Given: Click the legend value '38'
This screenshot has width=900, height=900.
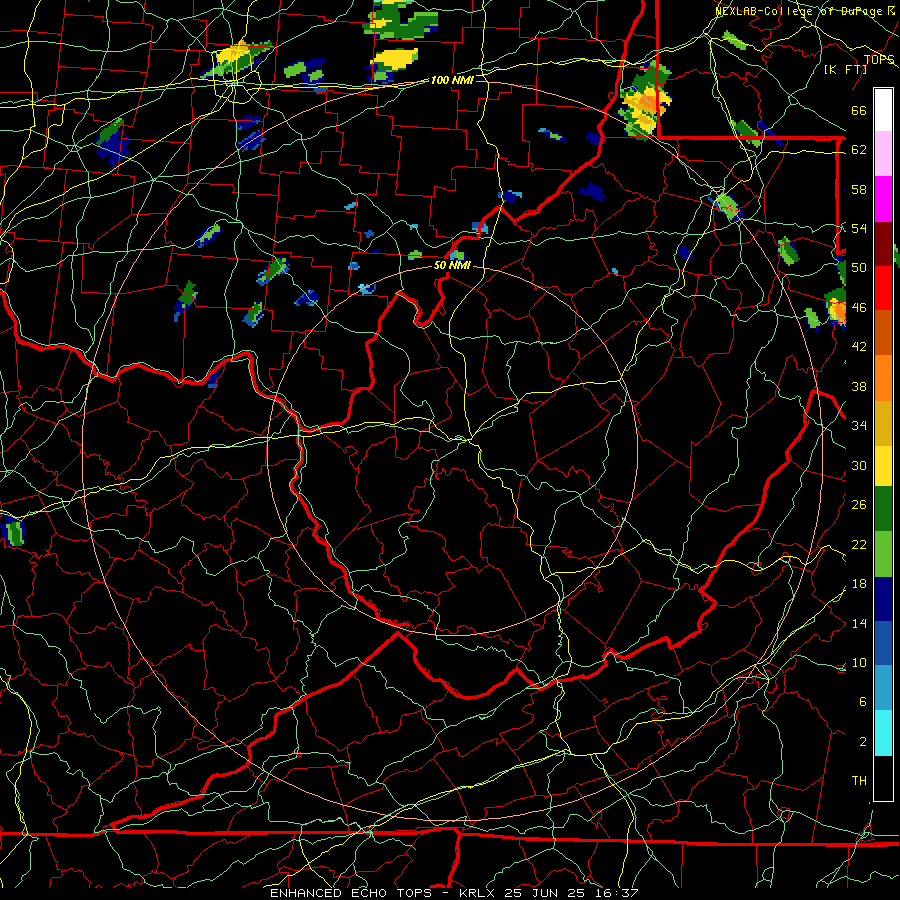Looking at the screenshot, I should [859, 386].
